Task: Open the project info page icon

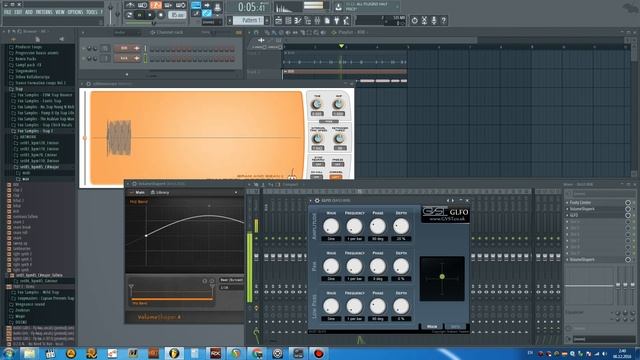Action: (327, 20)
